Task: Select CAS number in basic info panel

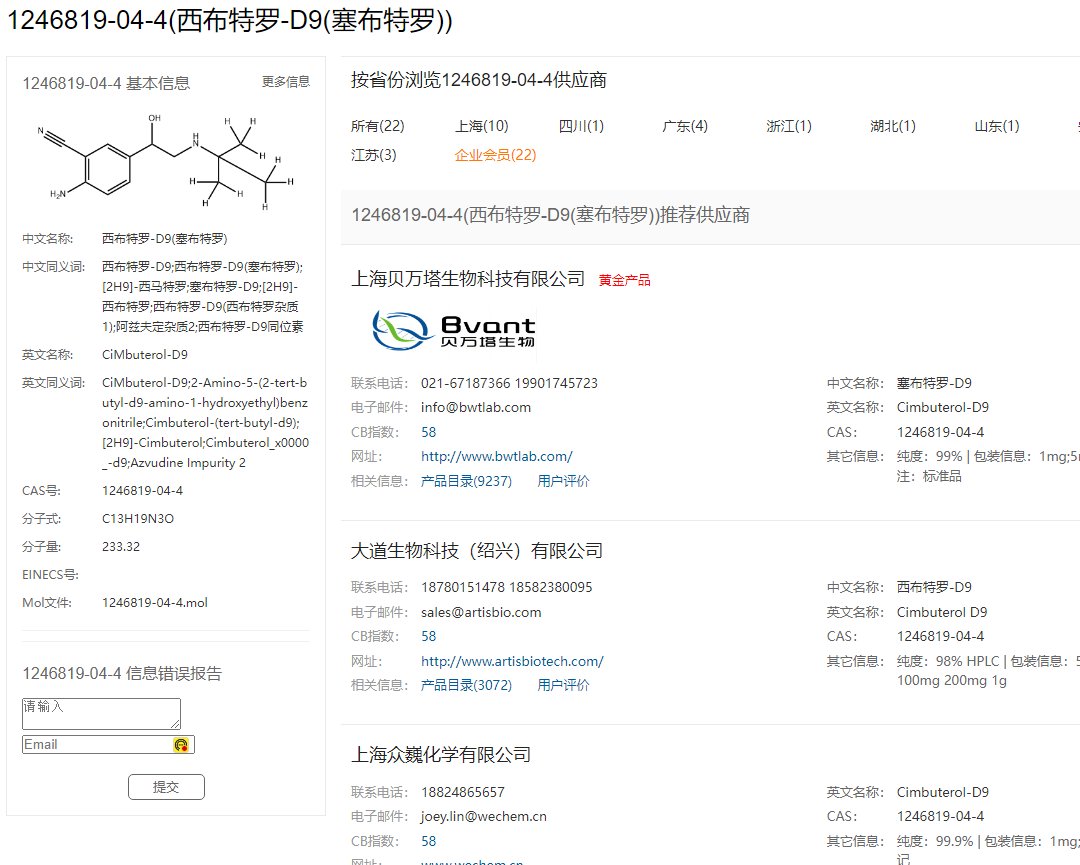Action: click(143, 491)
